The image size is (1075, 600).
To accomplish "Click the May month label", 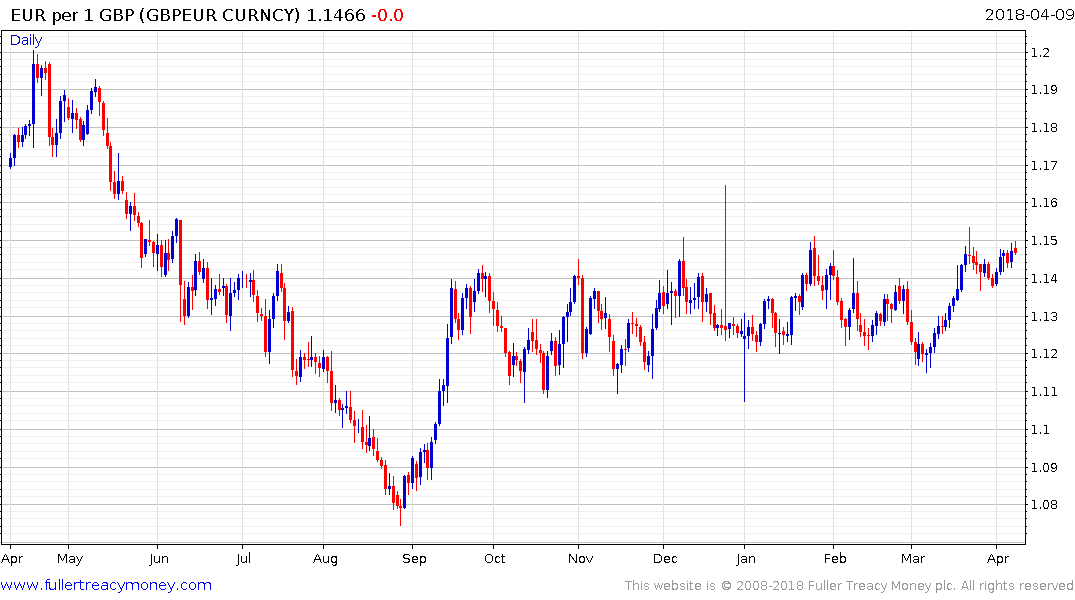I will [70, 559].
